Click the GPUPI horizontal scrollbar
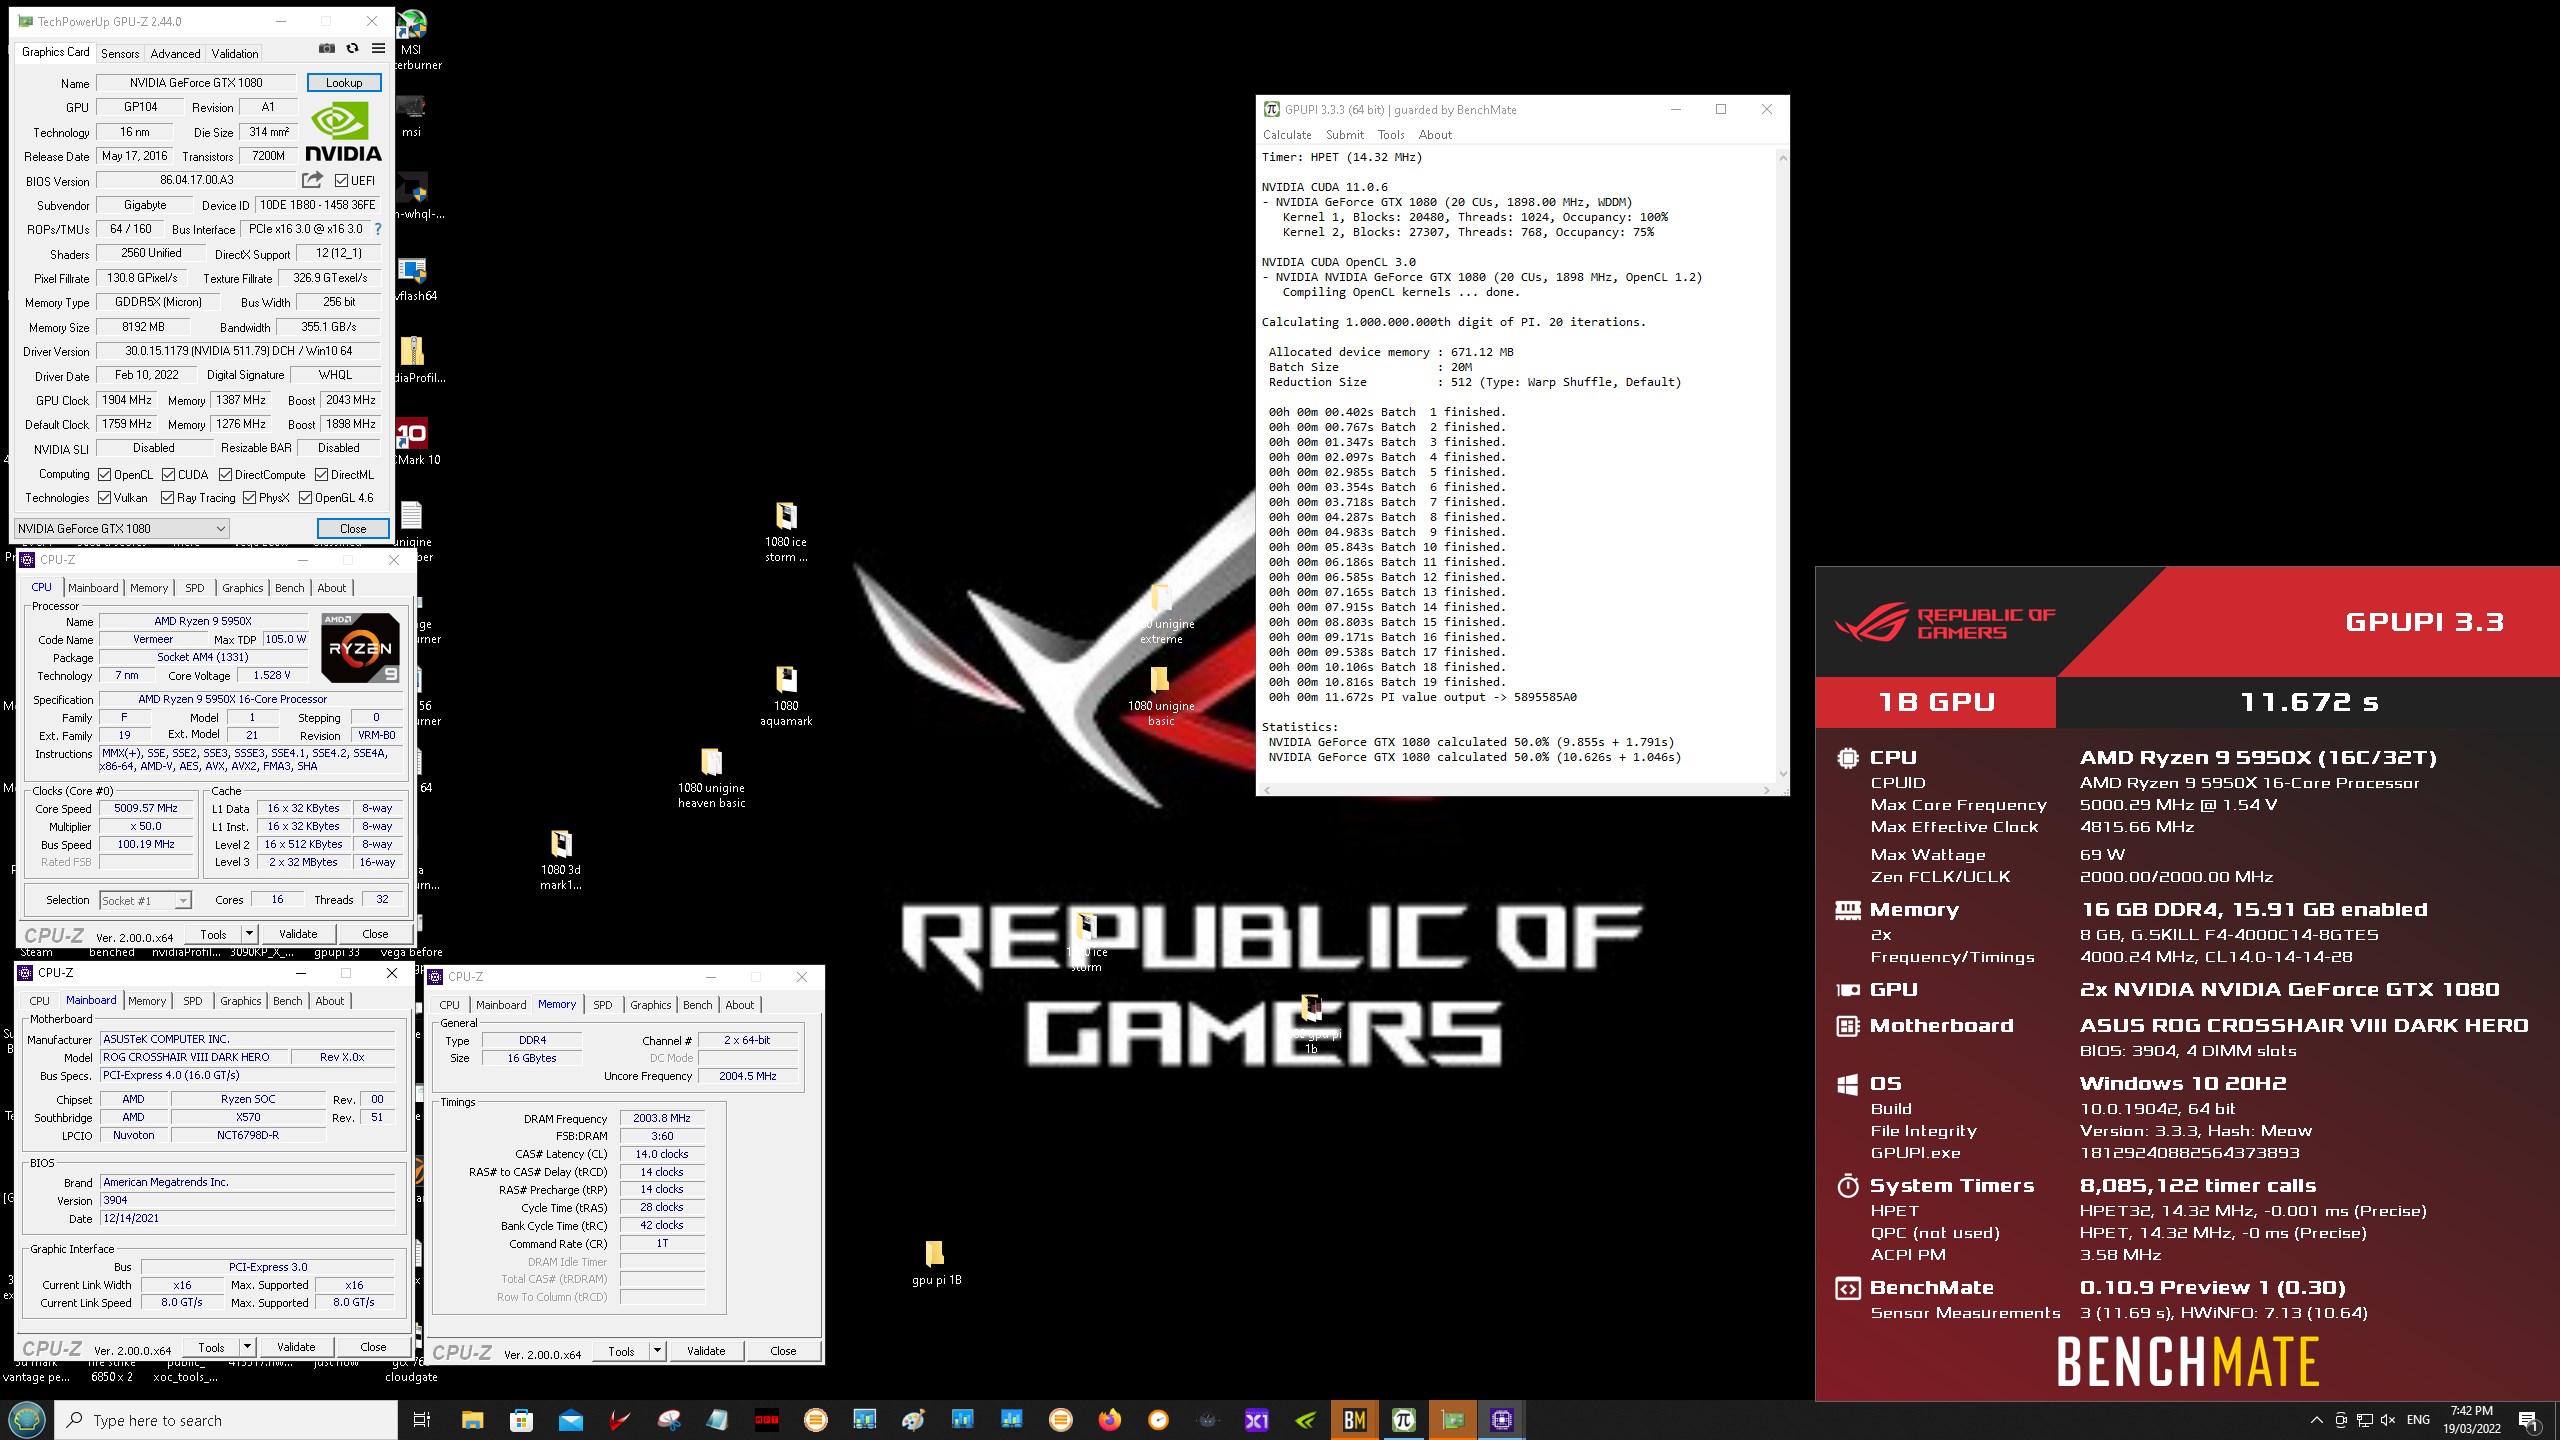Screen dimensions: 2560x1440 [x=1517, y=789]
